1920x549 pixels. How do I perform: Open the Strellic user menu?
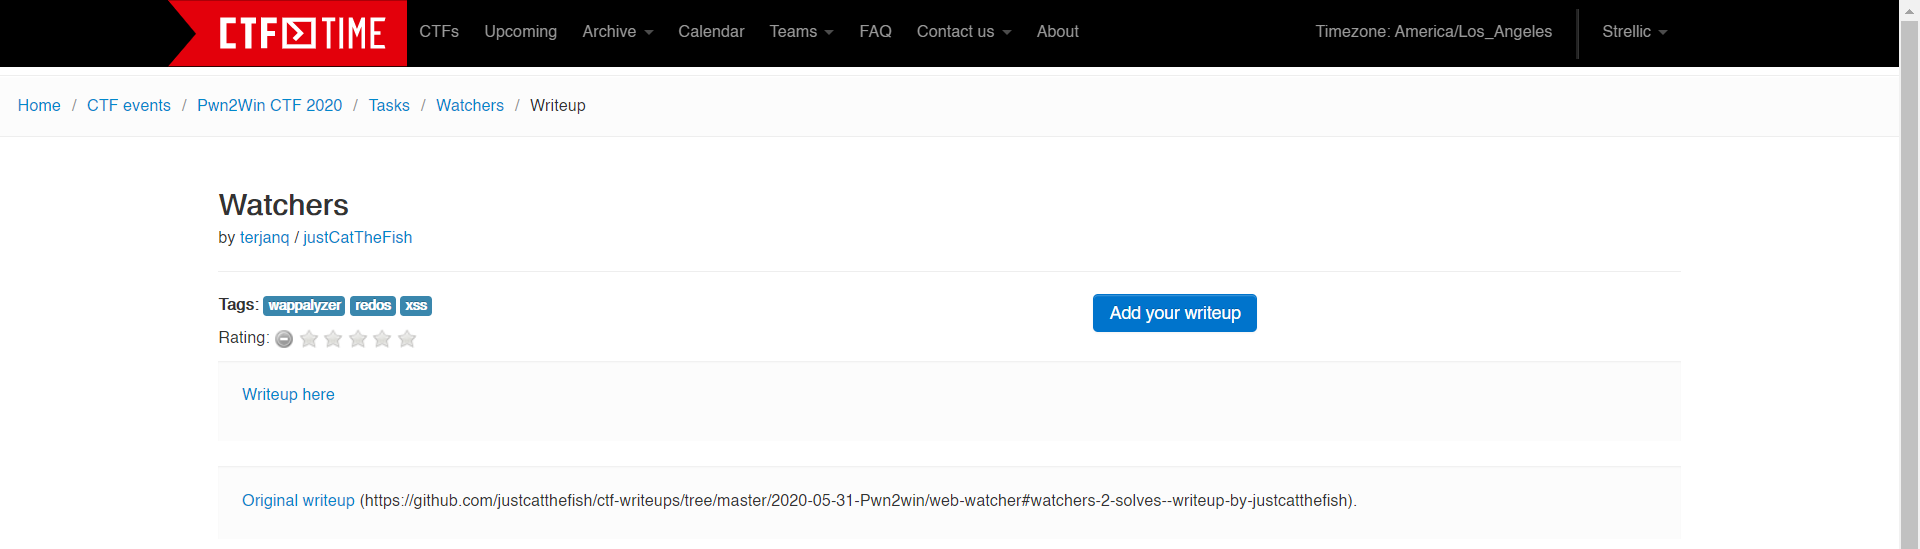[x=1634, y=32]
